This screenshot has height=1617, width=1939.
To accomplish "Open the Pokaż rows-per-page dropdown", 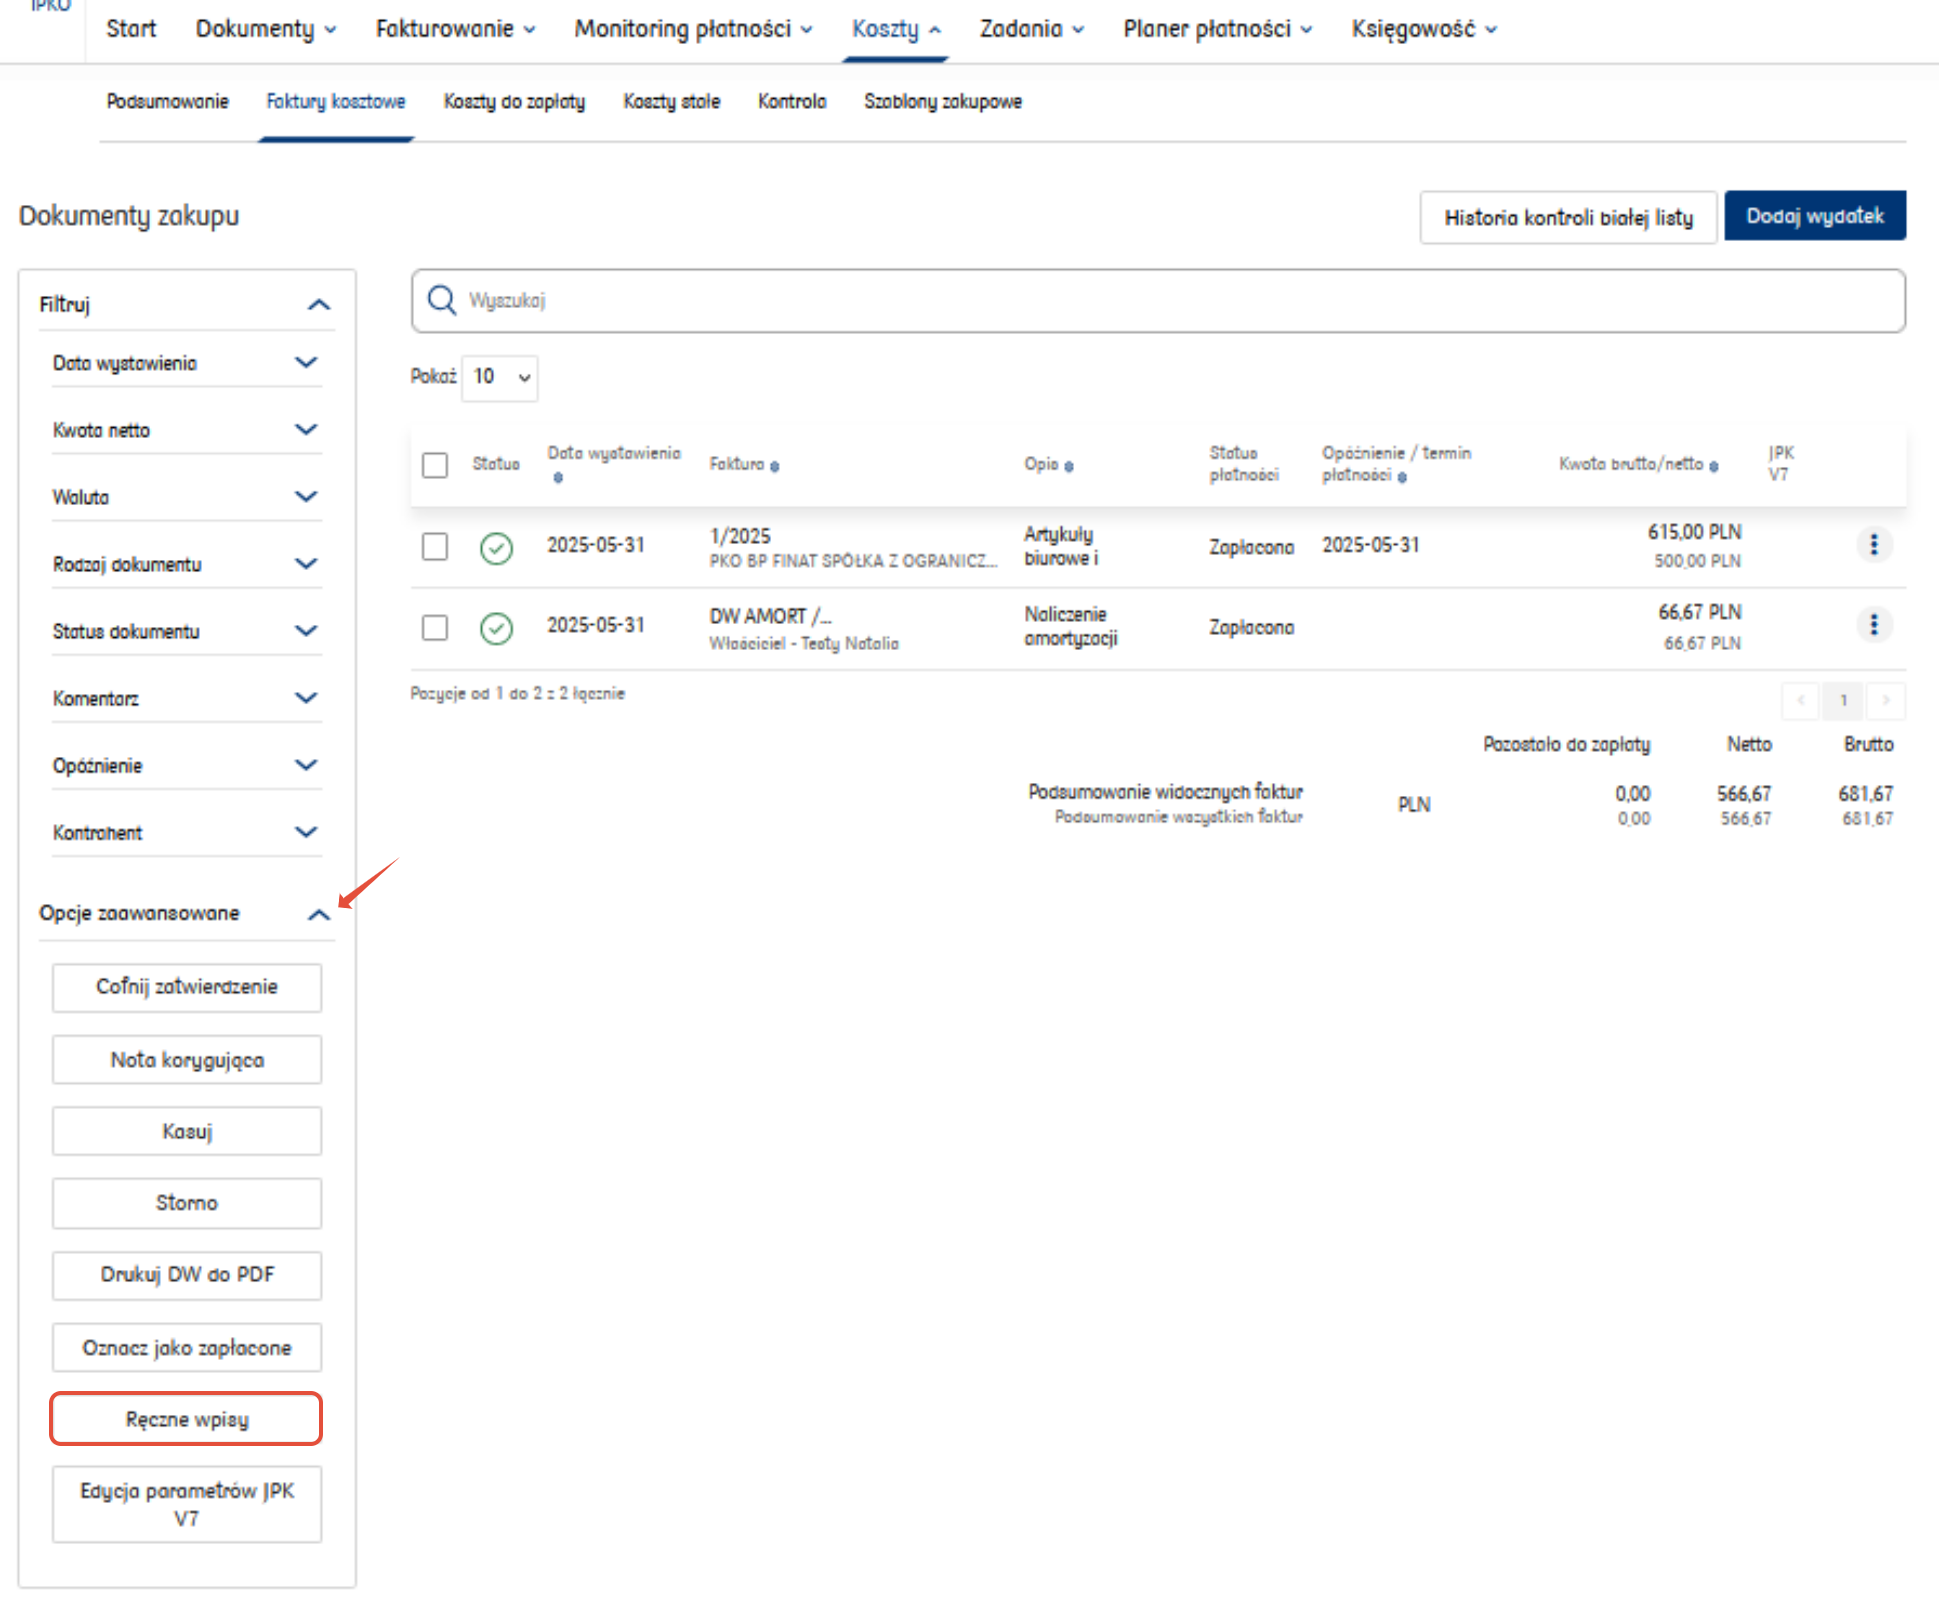I will (x=500, y=378).
